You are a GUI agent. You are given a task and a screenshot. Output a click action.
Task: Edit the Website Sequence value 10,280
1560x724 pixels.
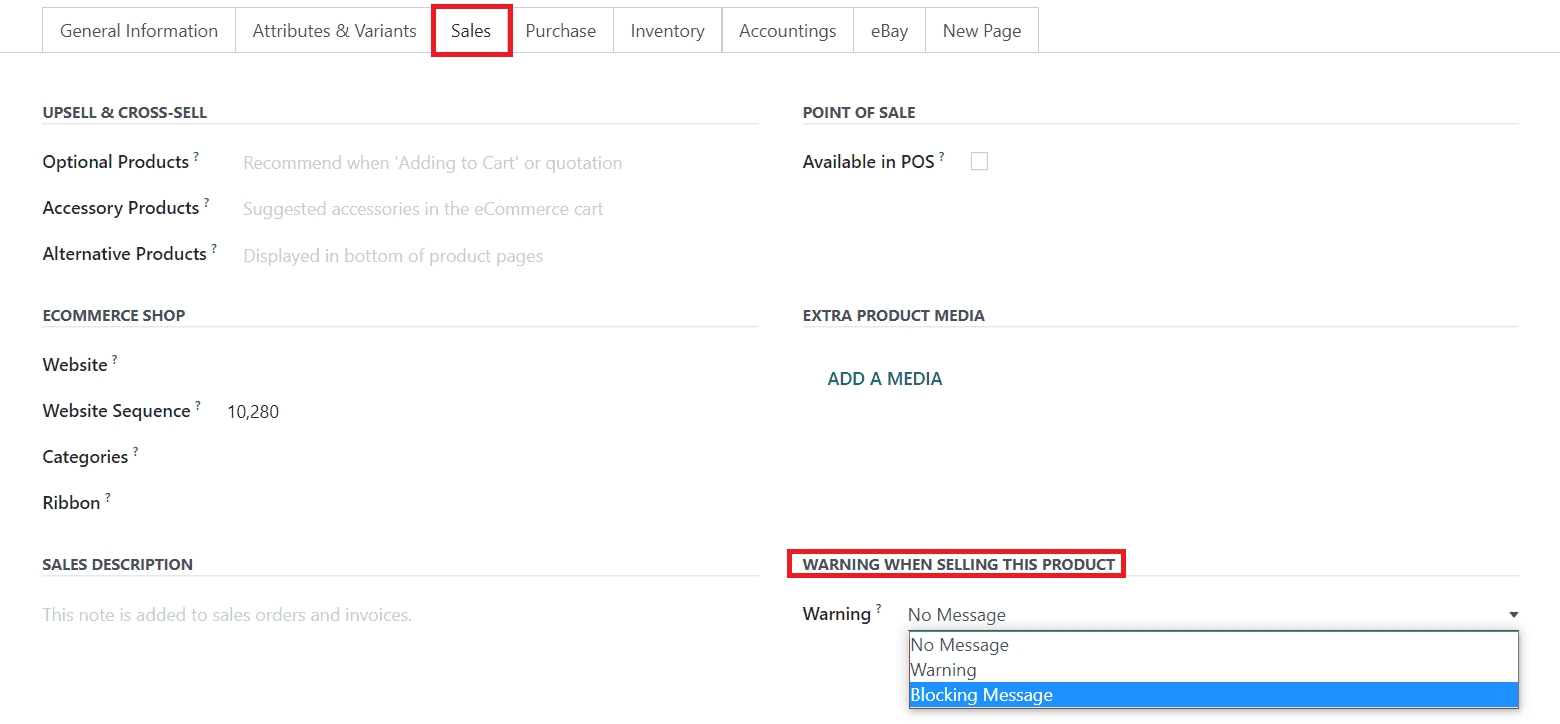coord(253,411)
